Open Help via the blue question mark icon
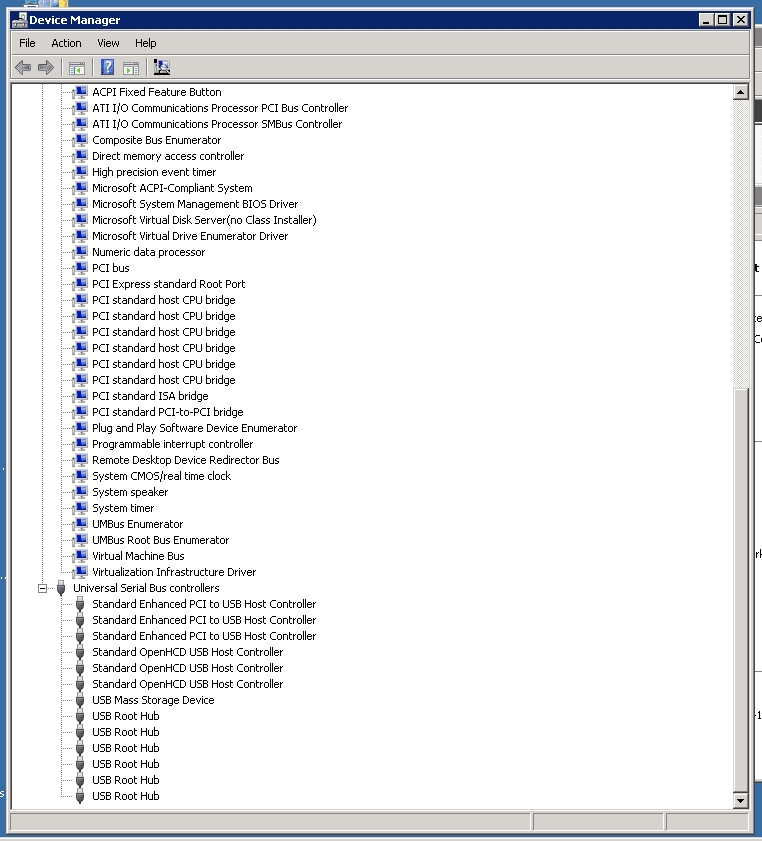762x841 pixels. (107, 67)
